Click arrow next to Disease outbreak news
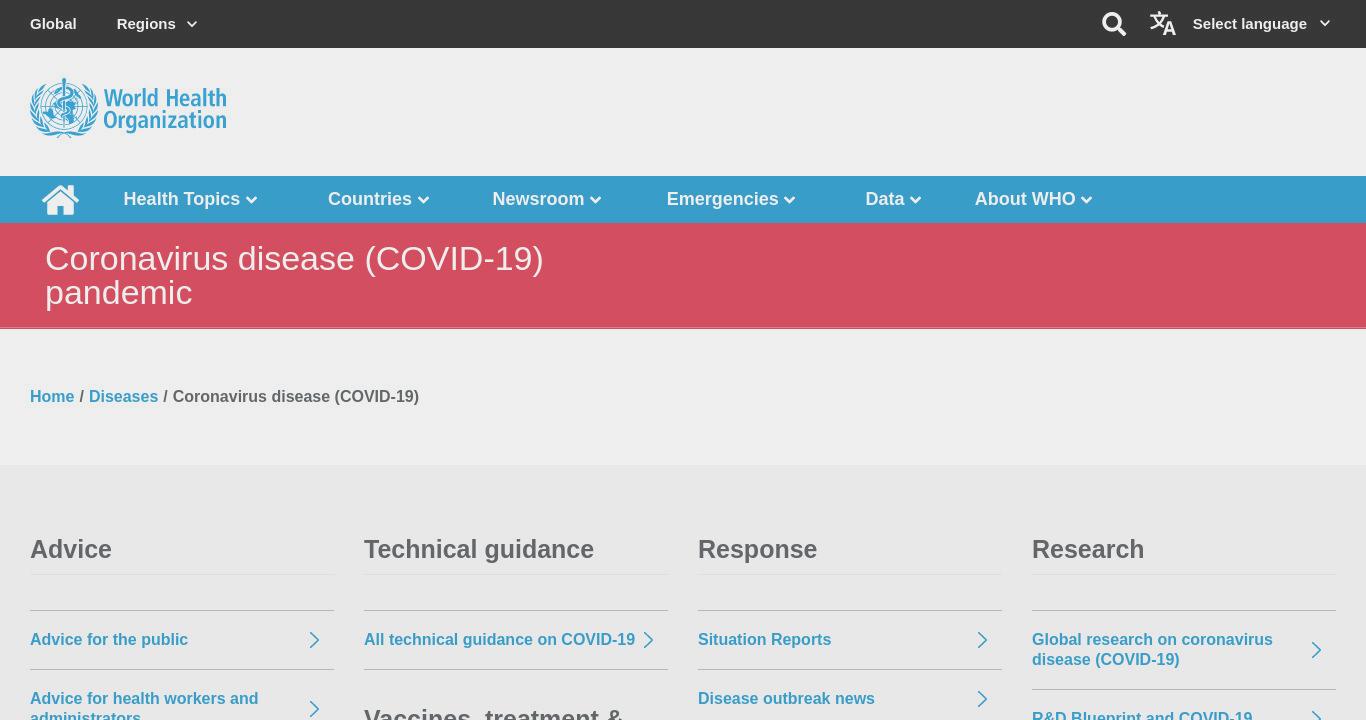Viewport: 1366px width, 720px height. pos(982,699)
